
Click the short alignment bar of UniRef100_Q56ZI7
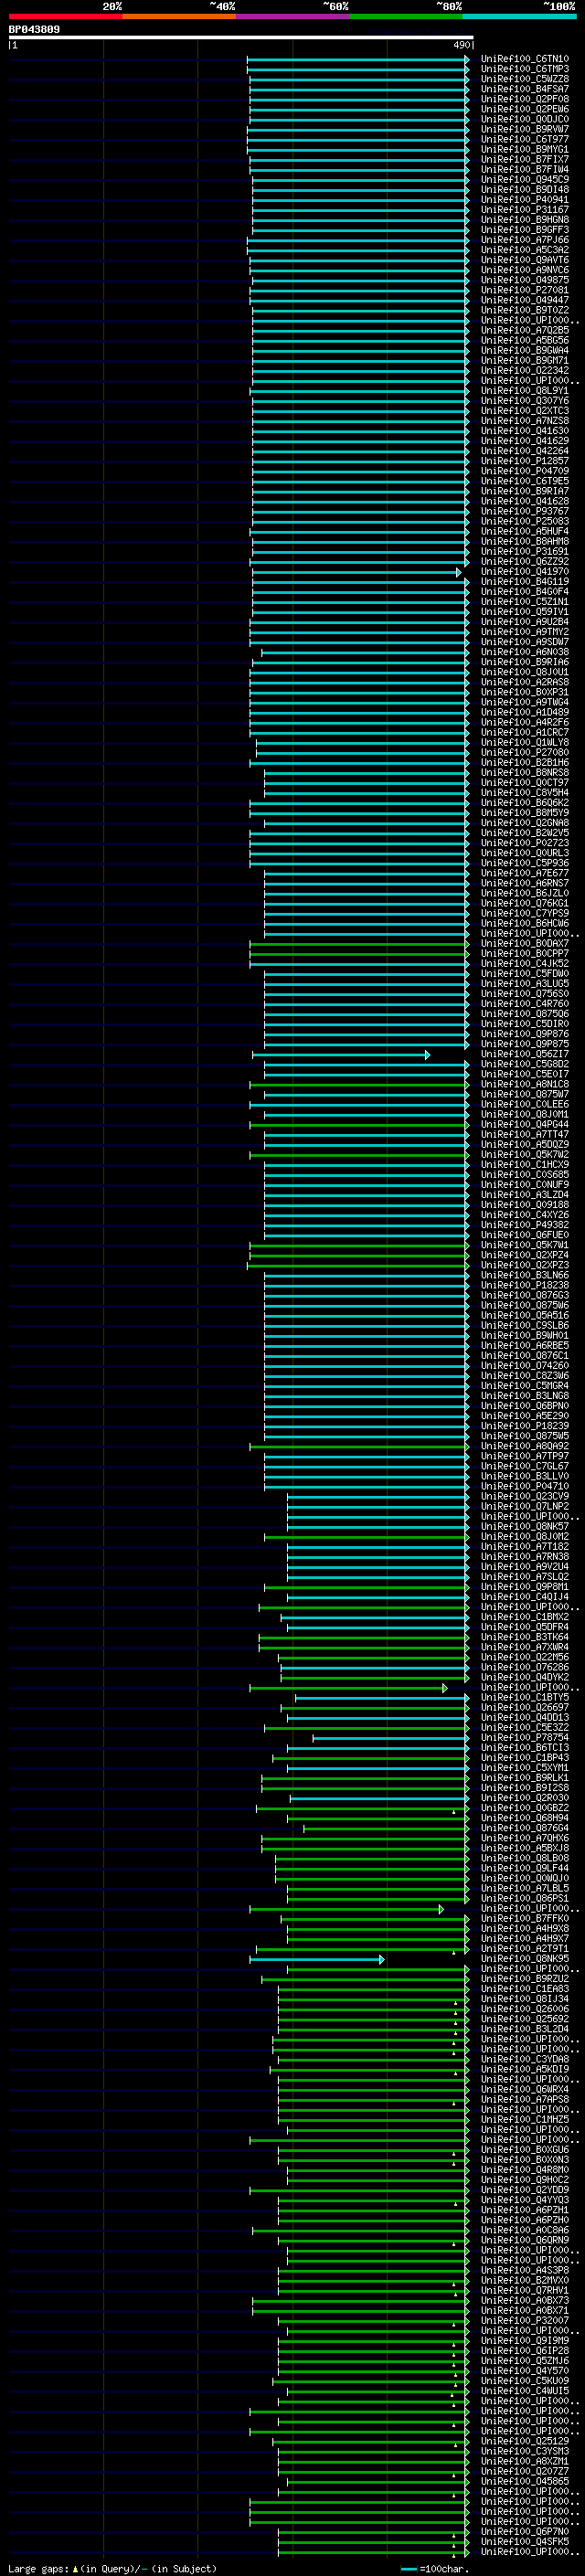click(x=341, y=1055)
